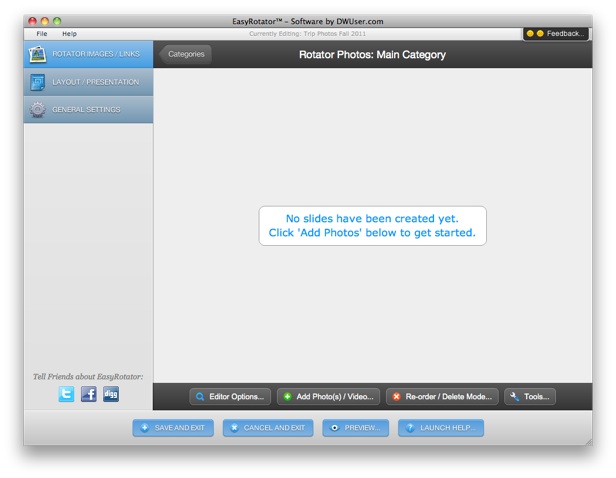Image resolution: width=616 pixels, height=478 pixels.
Task: Switch to the General Settings tab
Action: click(88, 109)
